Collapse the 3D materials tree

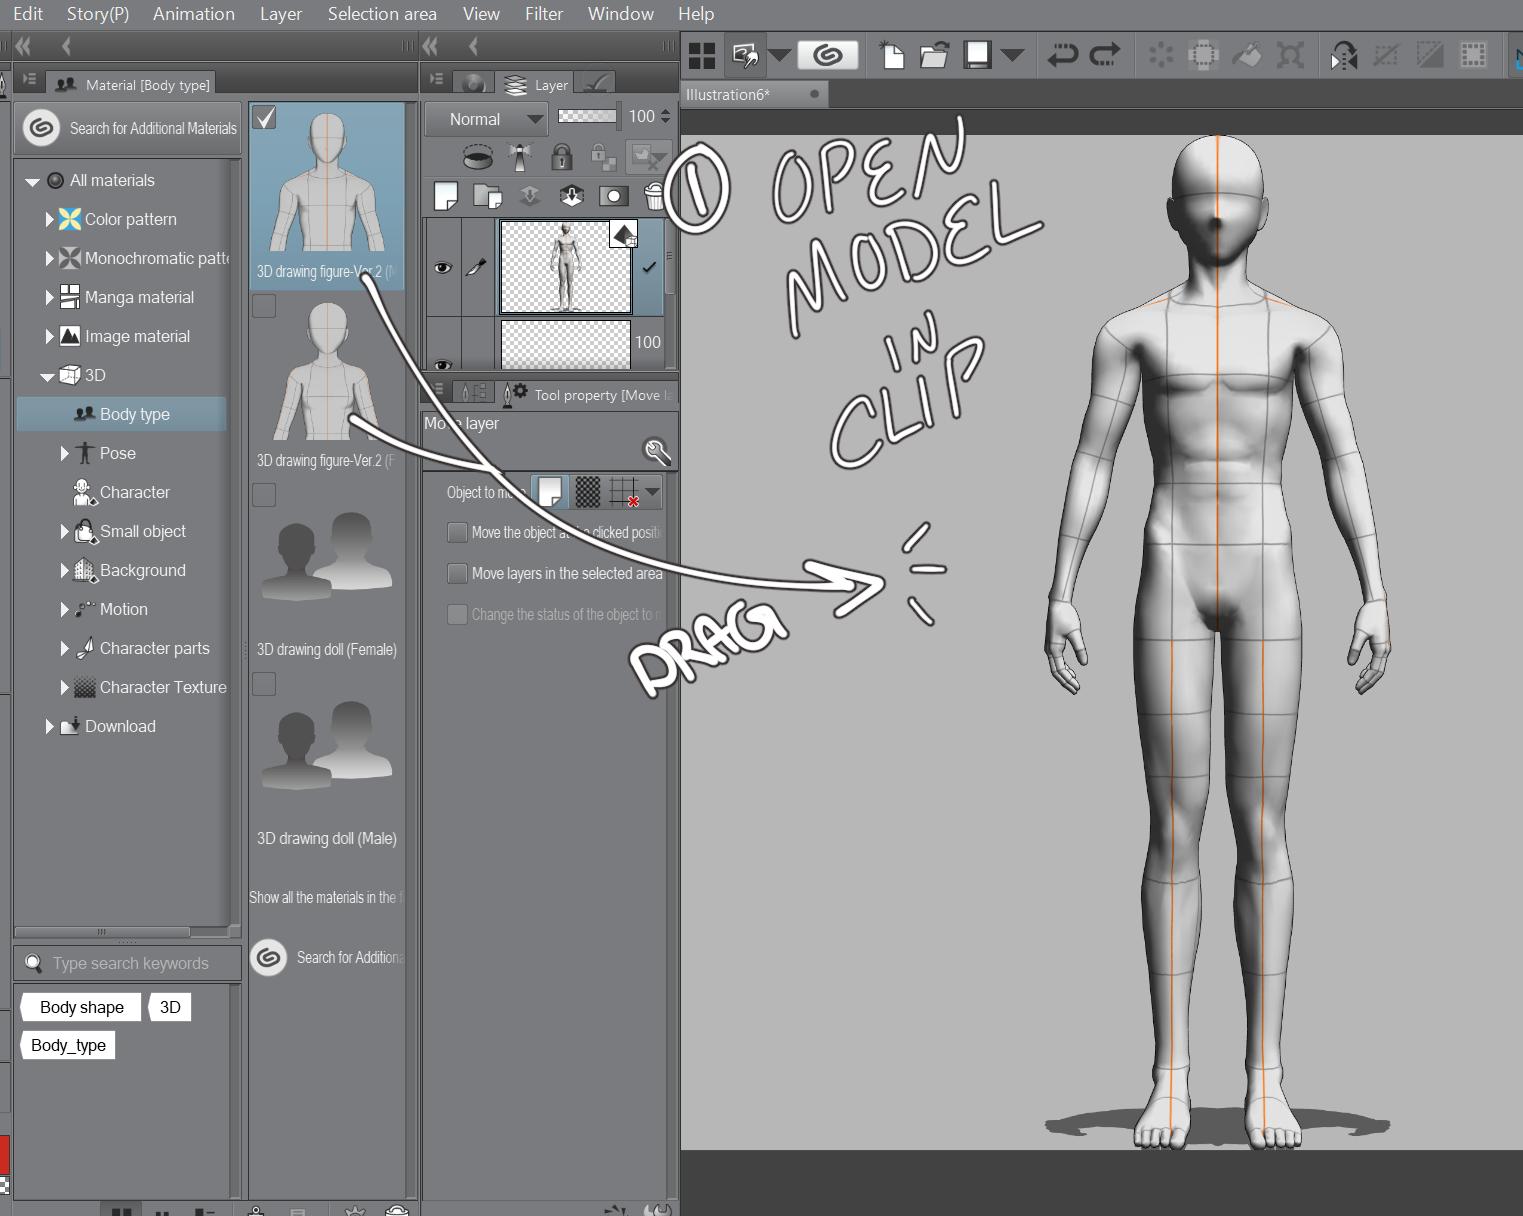point(46,376)
